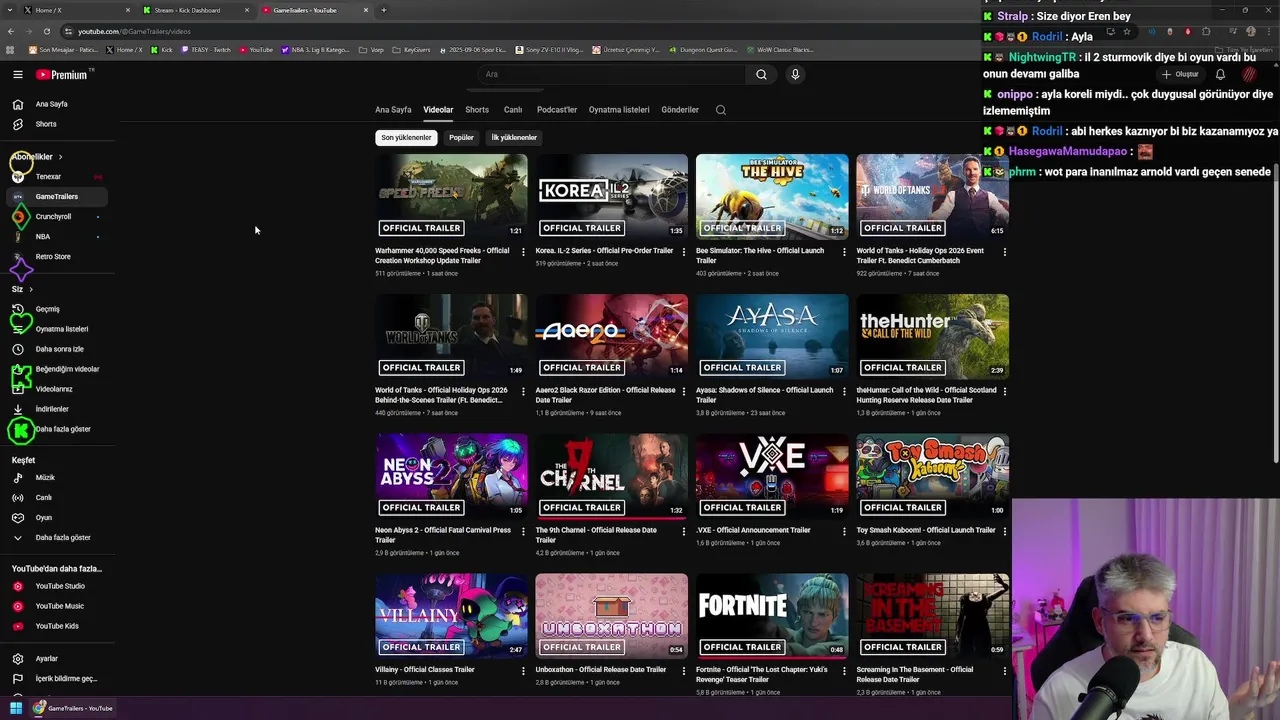
Task: Click the YouTube search input field
Action: 611,74
